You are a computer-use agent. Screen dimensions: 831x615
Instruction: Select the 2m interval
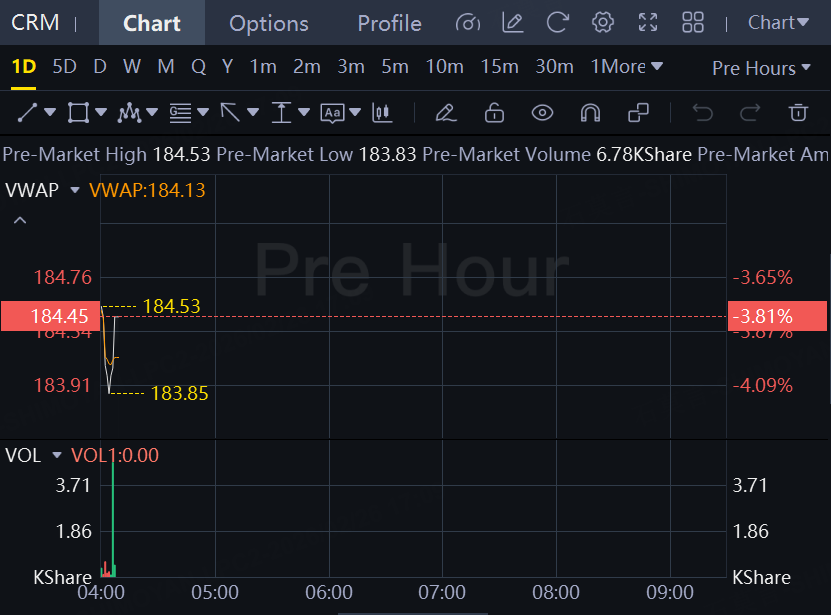coord(307,66)
